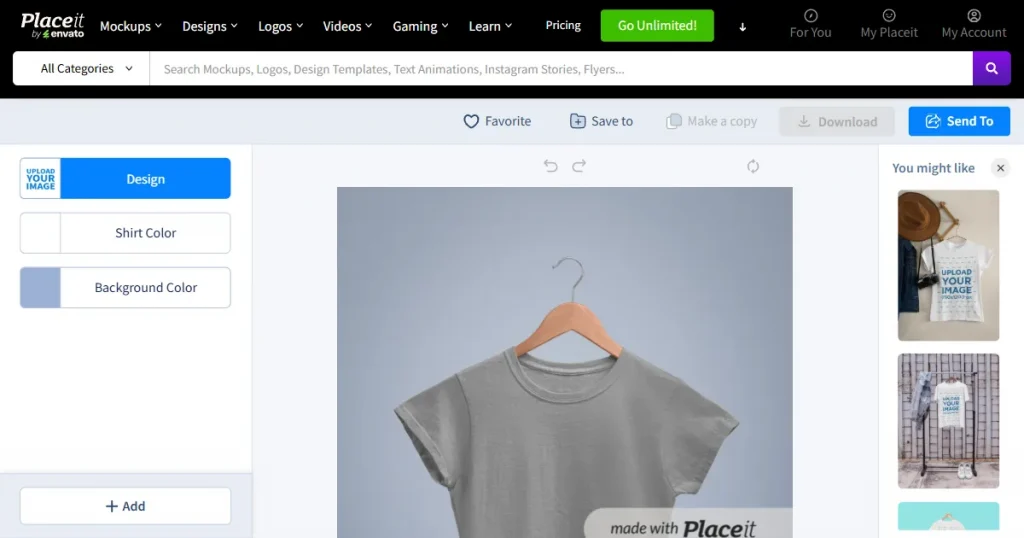
Task: Click the Go Unlimited! button
Action: [657, 25]
